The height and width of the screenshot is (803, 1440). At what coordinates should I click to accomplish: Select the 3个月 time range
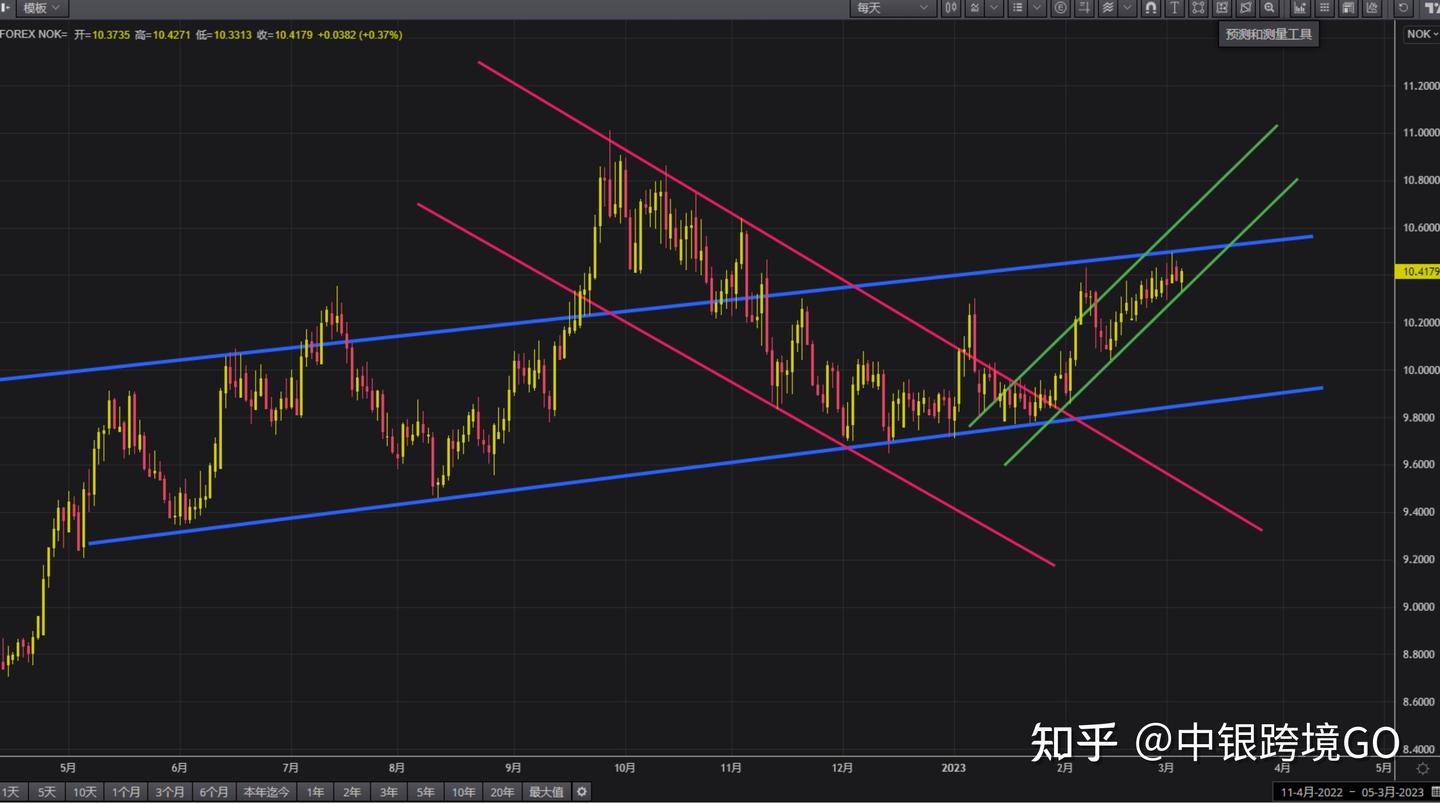170,792
